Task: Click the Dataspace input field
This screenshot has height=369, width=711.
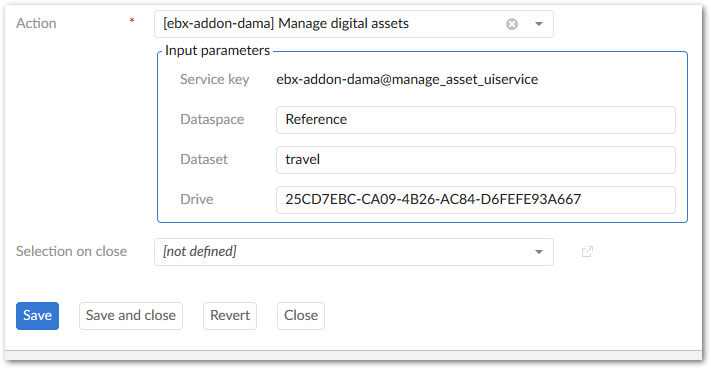Action: (476, 120)
